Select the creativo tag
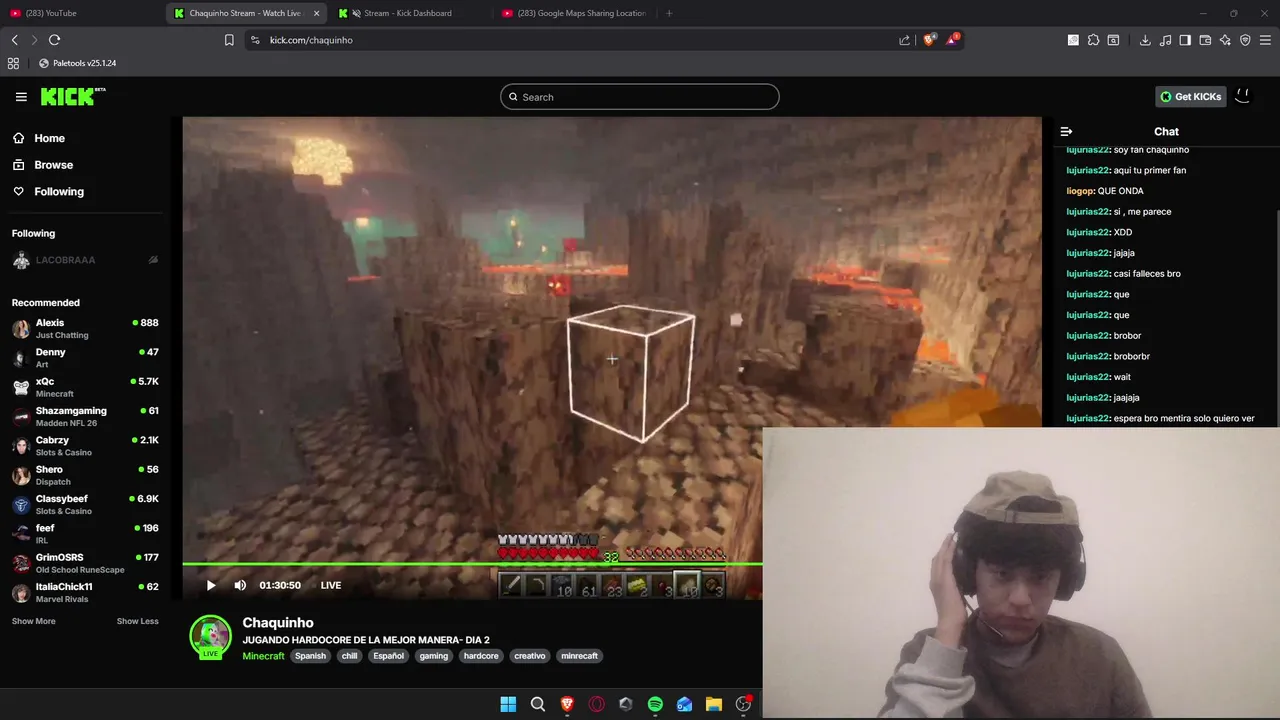 coord(529,656)
